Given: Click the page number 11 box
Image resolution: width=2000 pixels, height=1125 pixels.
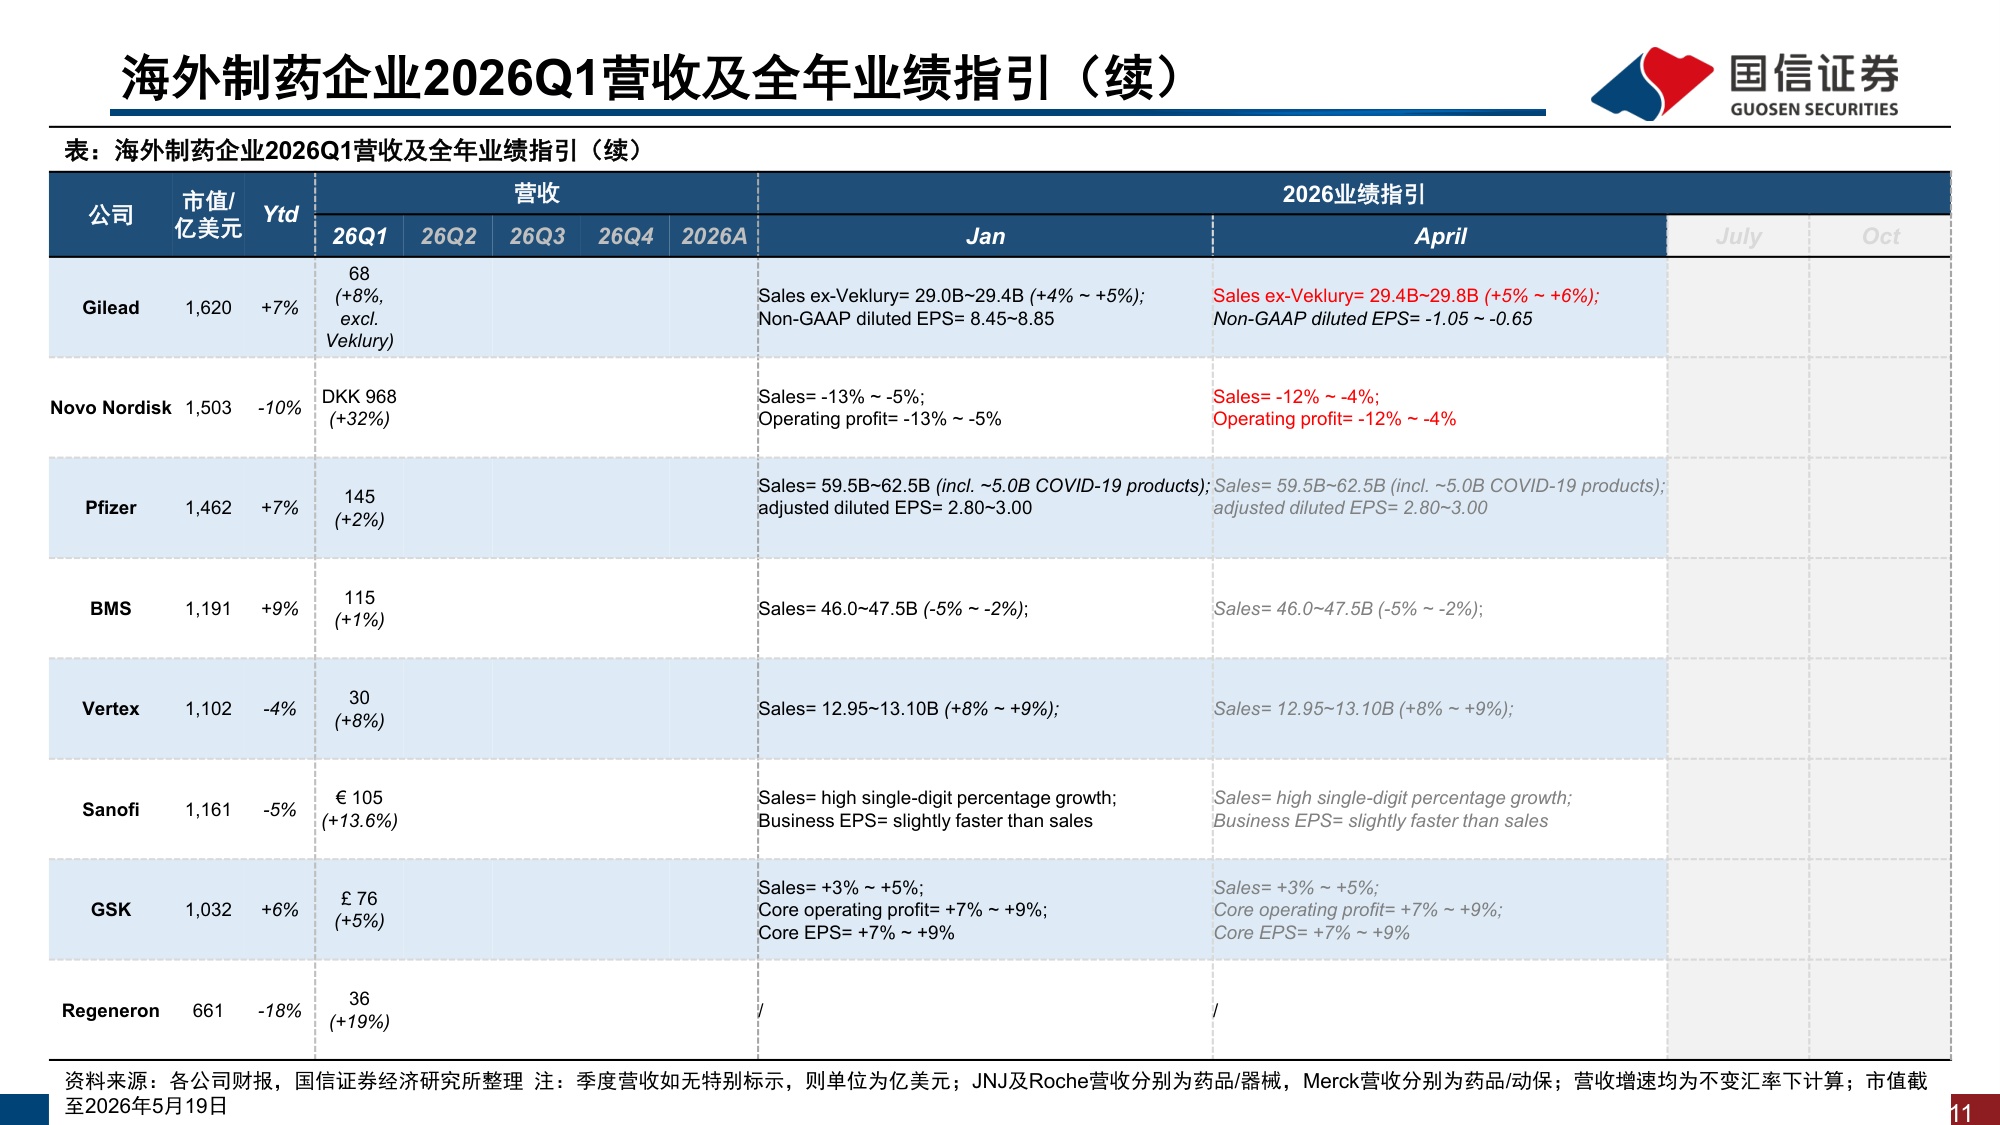Looking at the screenshot, I should 1974,1110.
